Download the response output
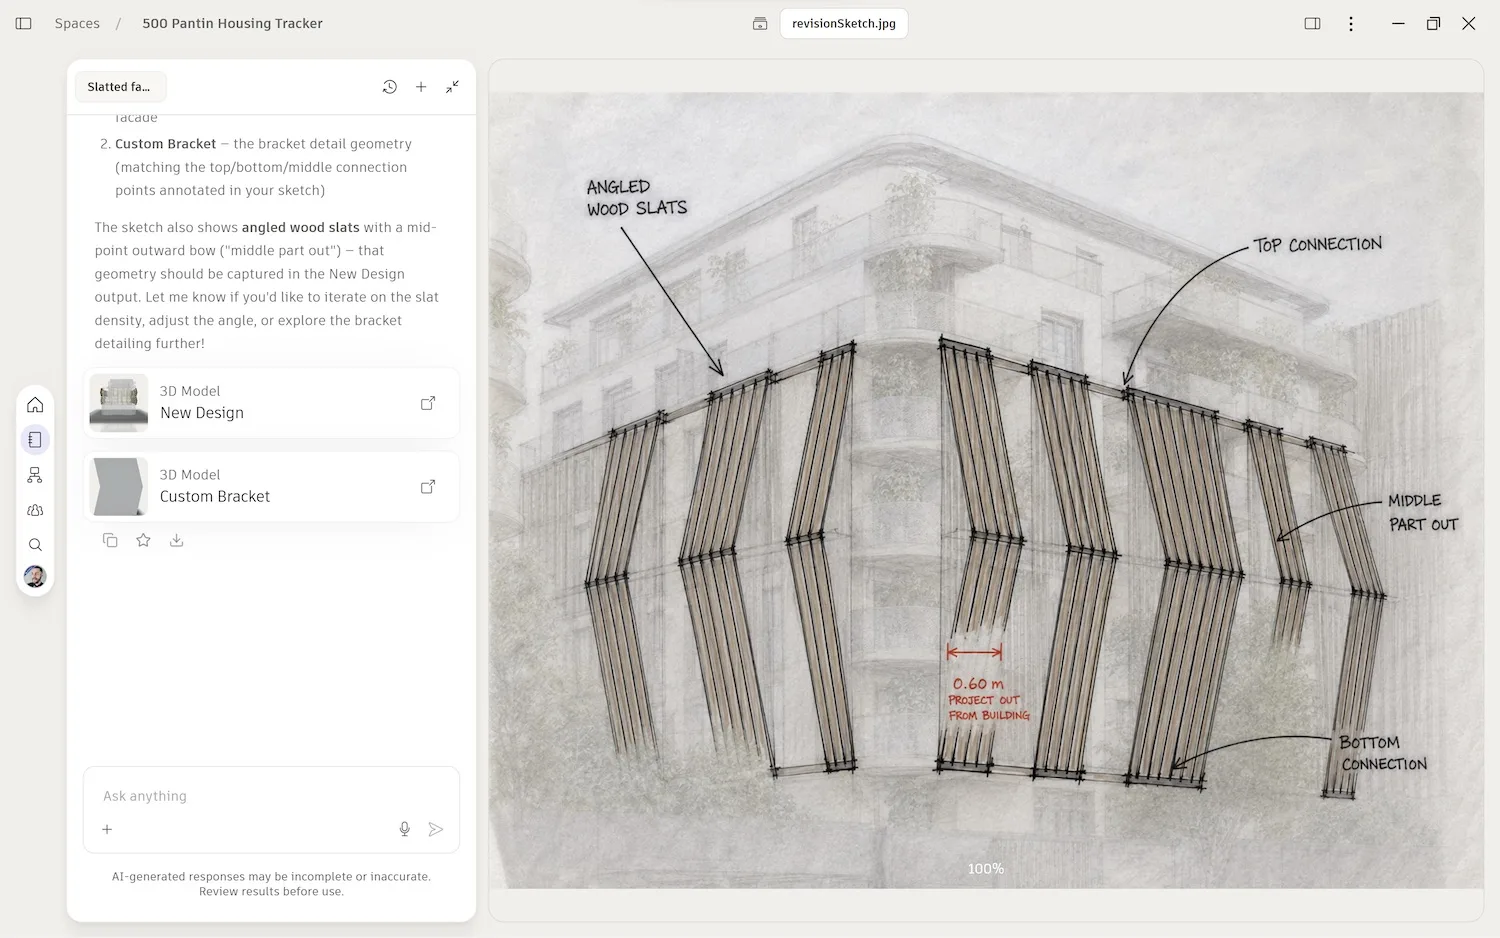The width and height of the screenshot is (1500, 938). point(177,540)
